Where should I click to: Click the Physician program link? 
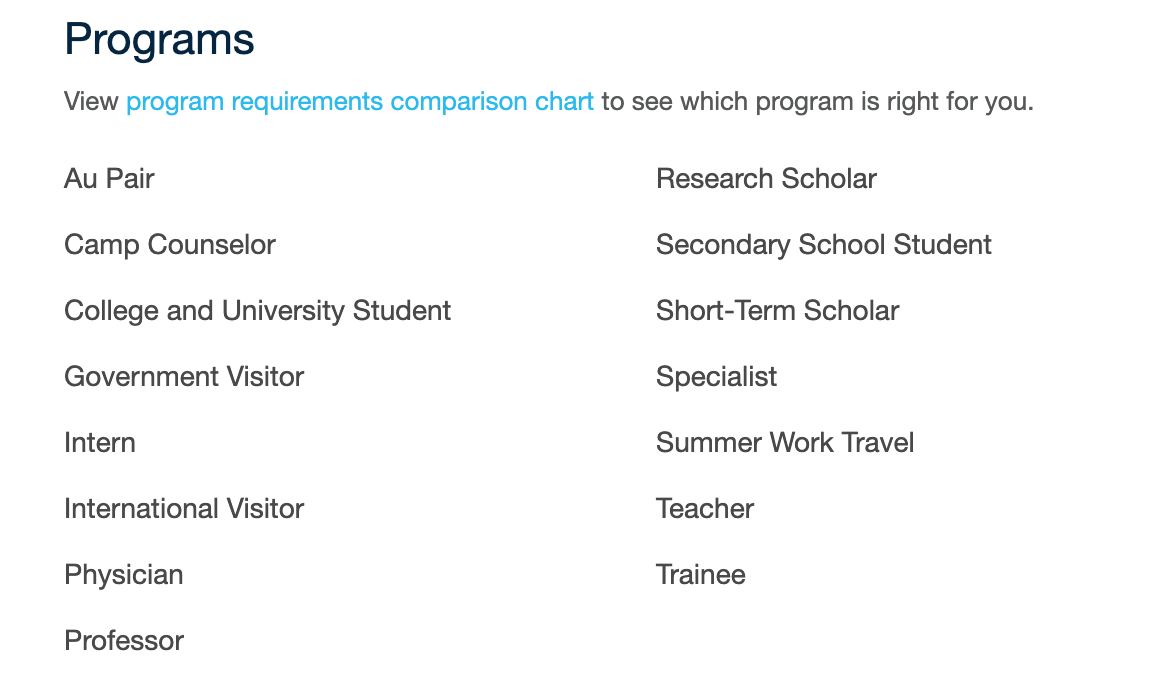pos(124,575)
